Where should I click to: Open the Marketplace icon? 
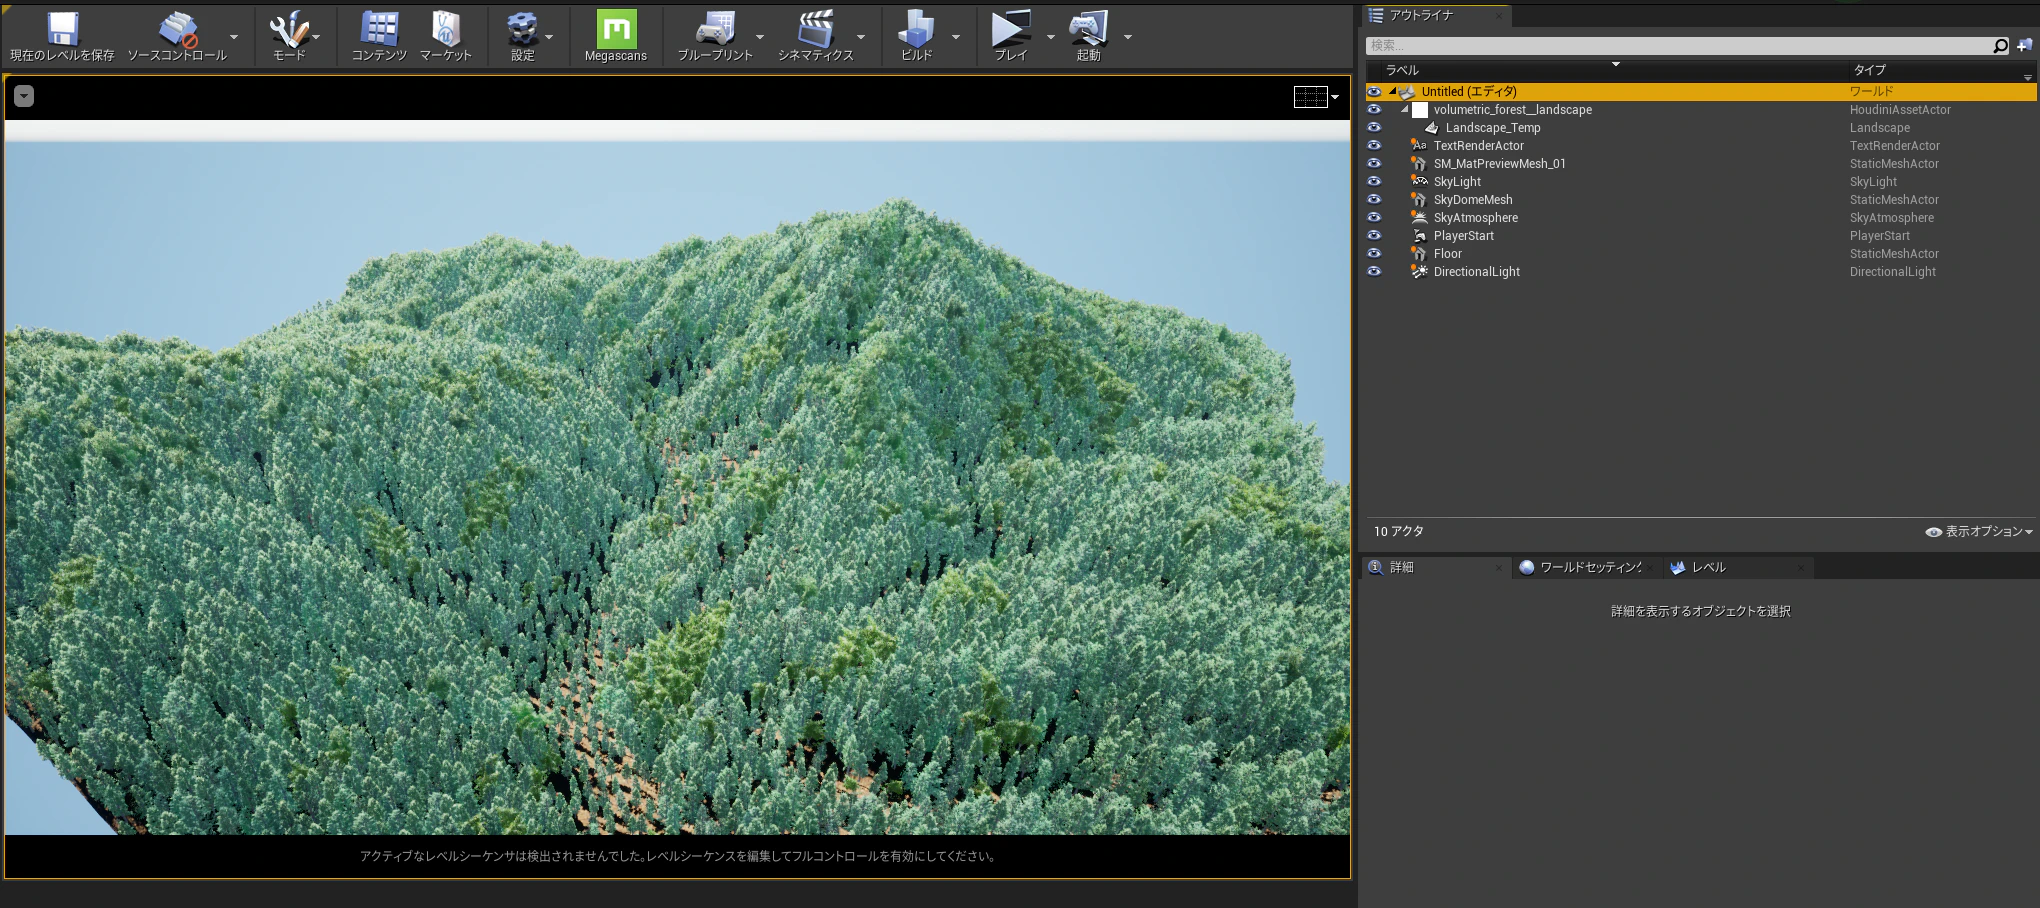tap(445, 29)
